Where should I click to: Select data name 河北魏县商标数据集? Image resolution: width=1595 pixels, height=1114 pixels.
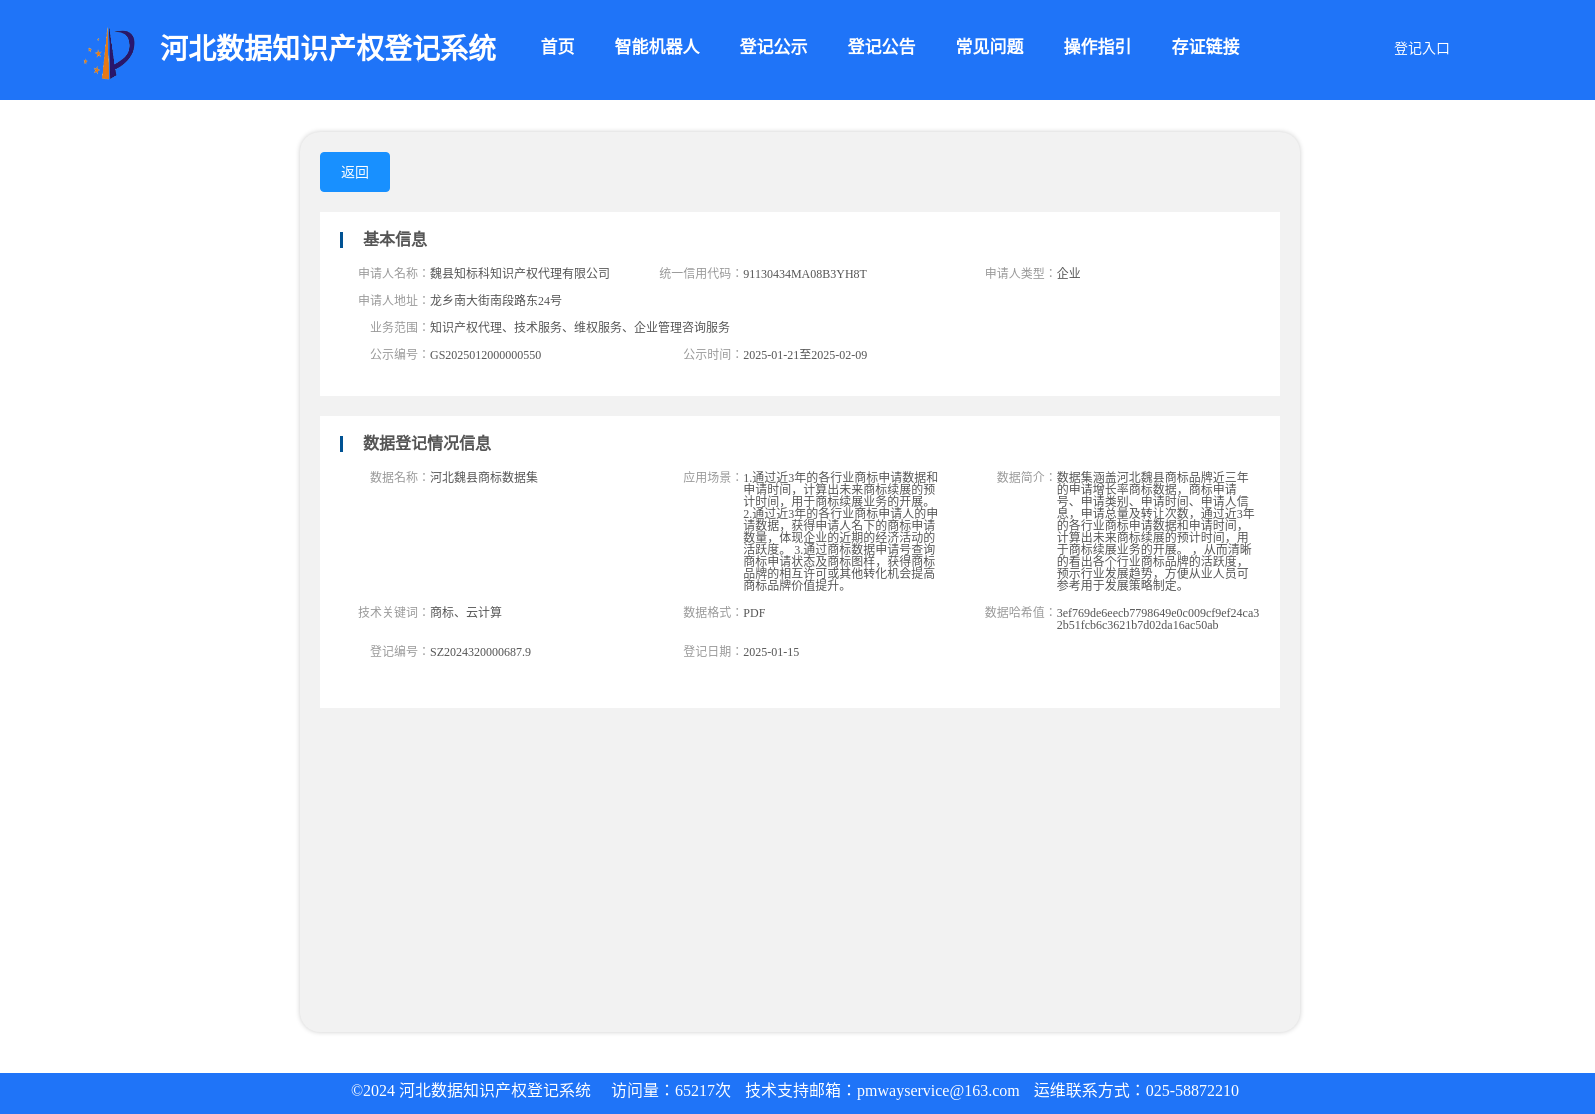484,477
